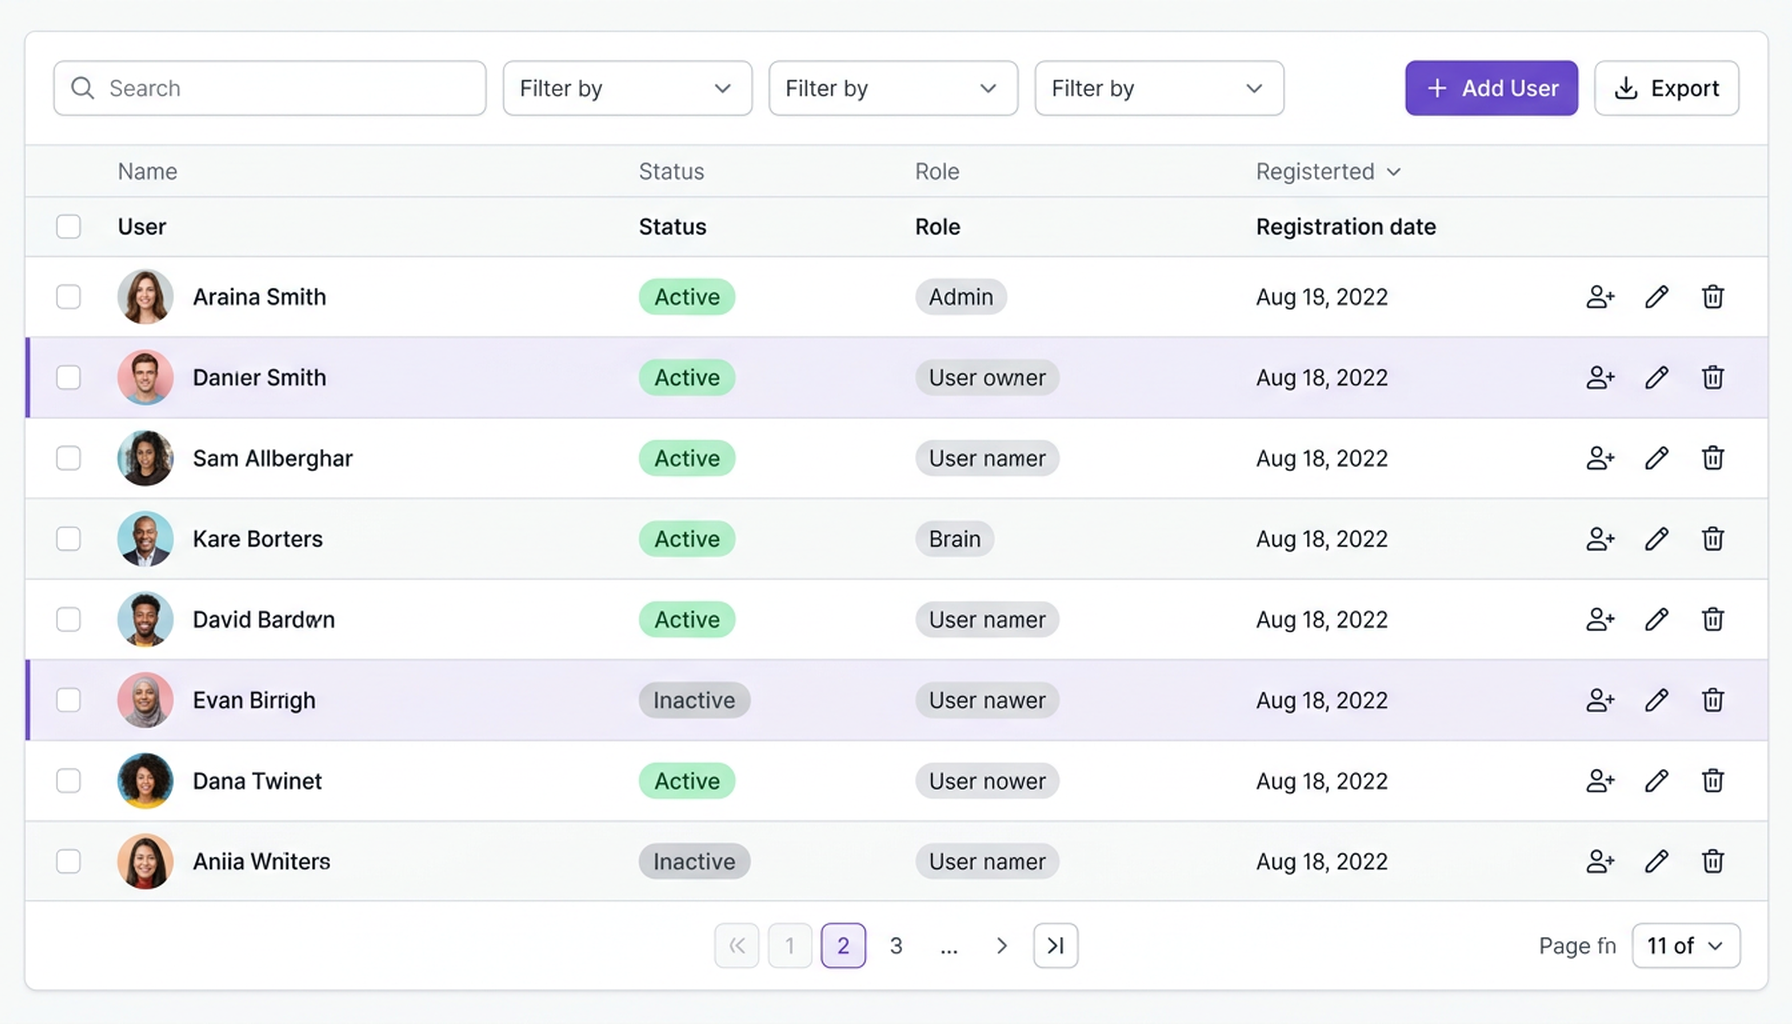
Task: Check the box next to Araina Smith
Action: pyautogui.click(x=68, y=297)
